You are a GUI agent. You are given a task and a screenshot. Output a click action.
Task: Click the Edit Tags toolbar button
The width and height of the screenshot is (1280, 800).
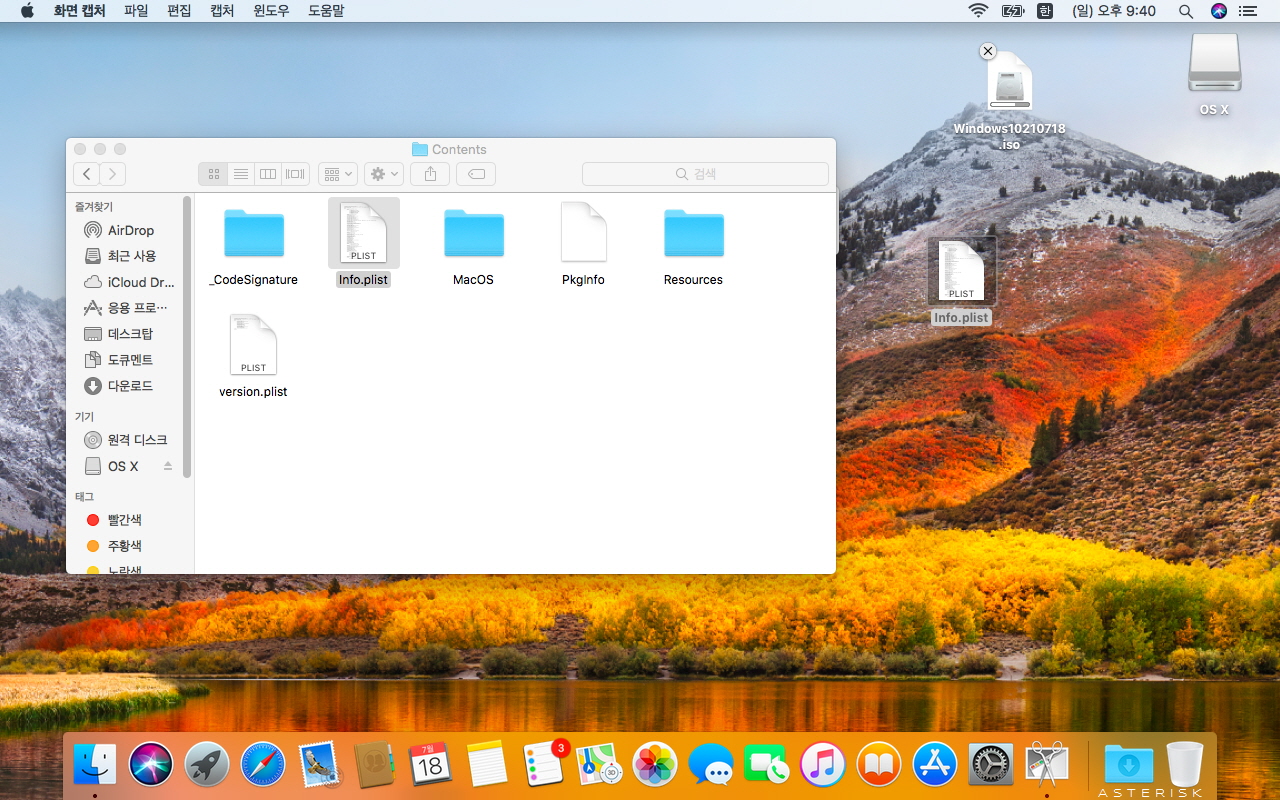pyautogui.click(x=476, y=174)
